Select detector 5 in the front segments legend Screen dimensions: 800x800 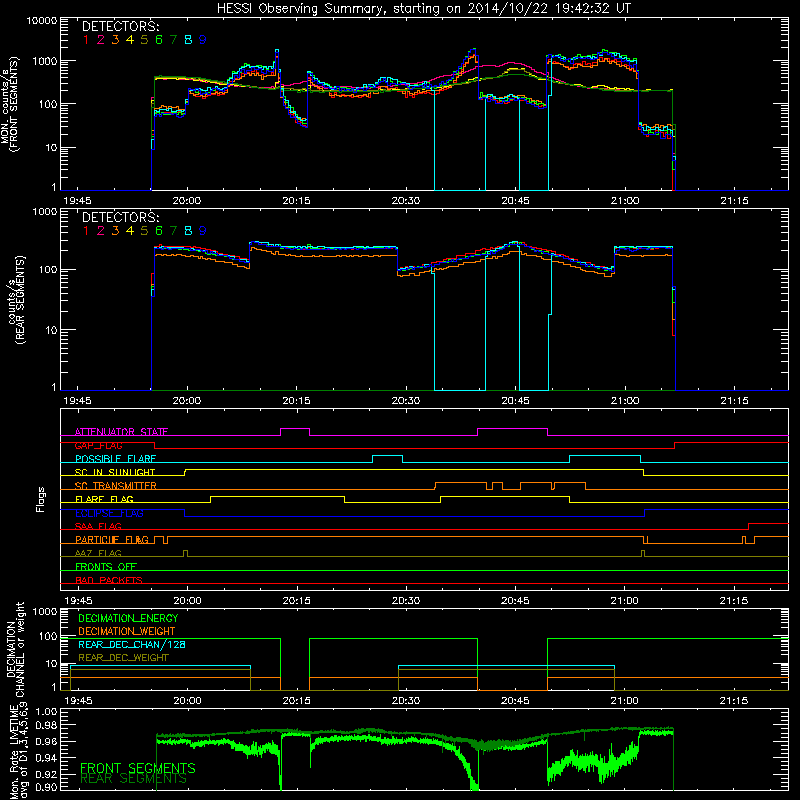coord(144,40)
